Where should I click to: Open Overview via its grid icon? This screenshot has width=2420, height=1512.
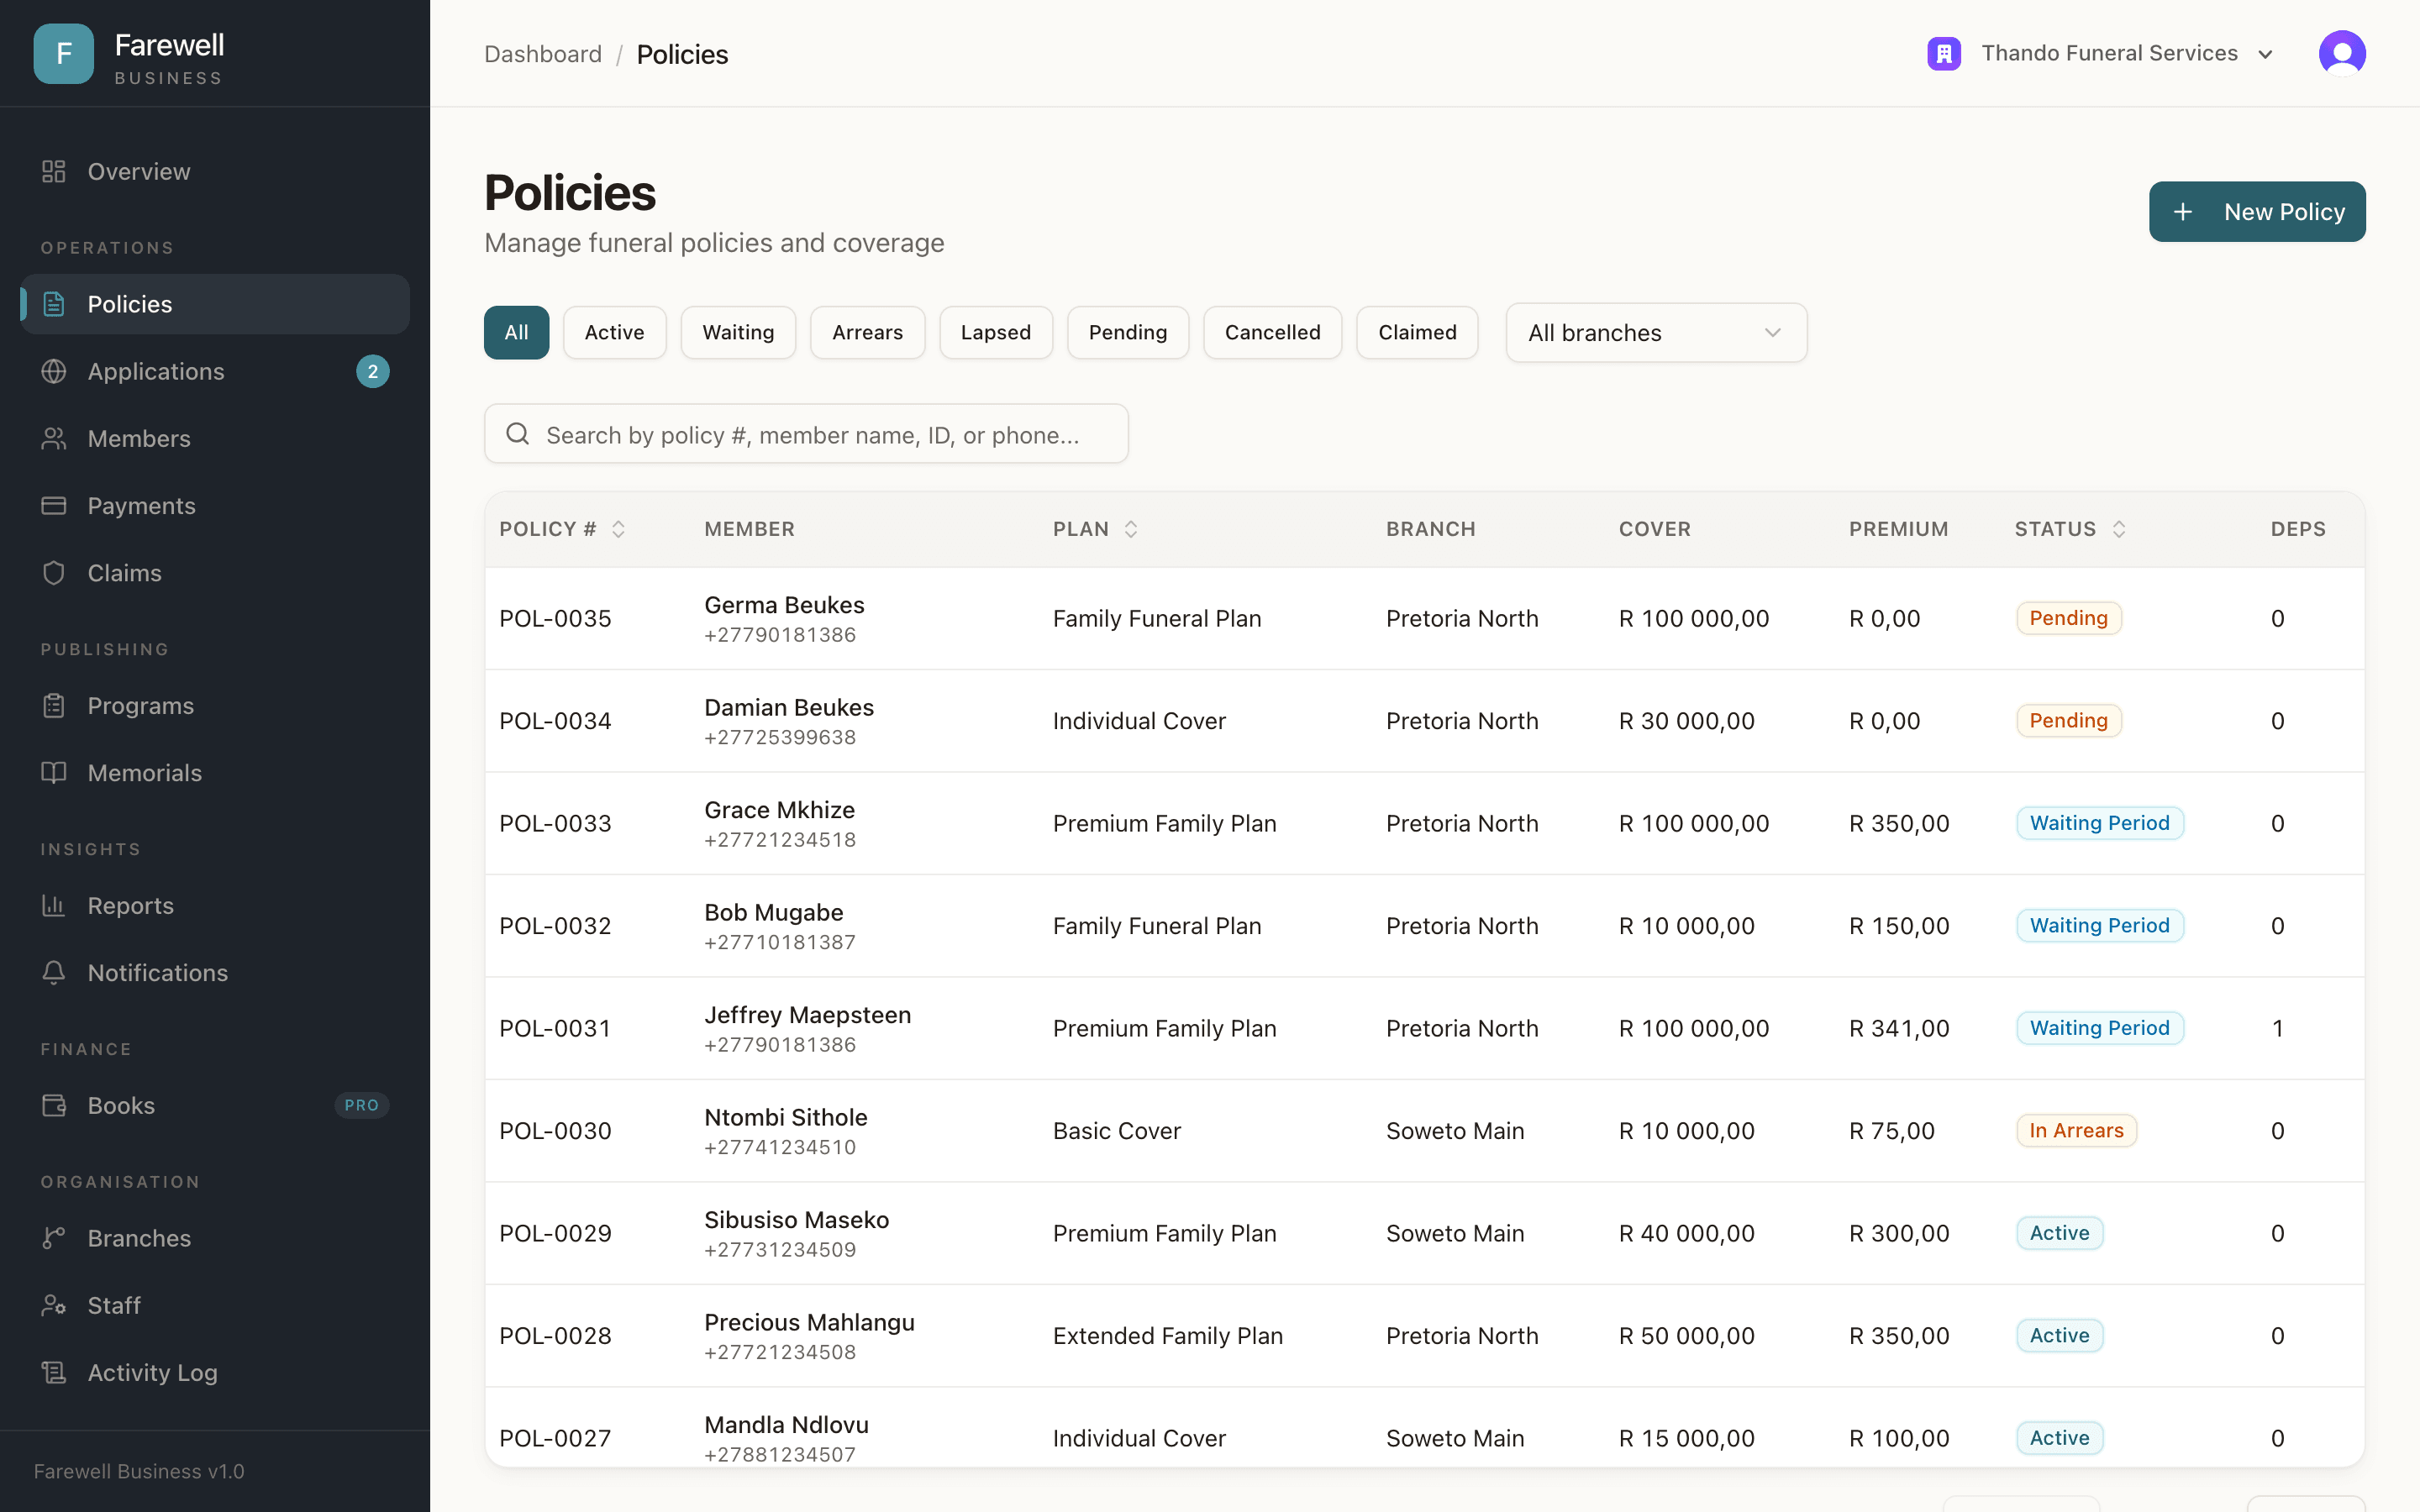[x=54, y=171]
